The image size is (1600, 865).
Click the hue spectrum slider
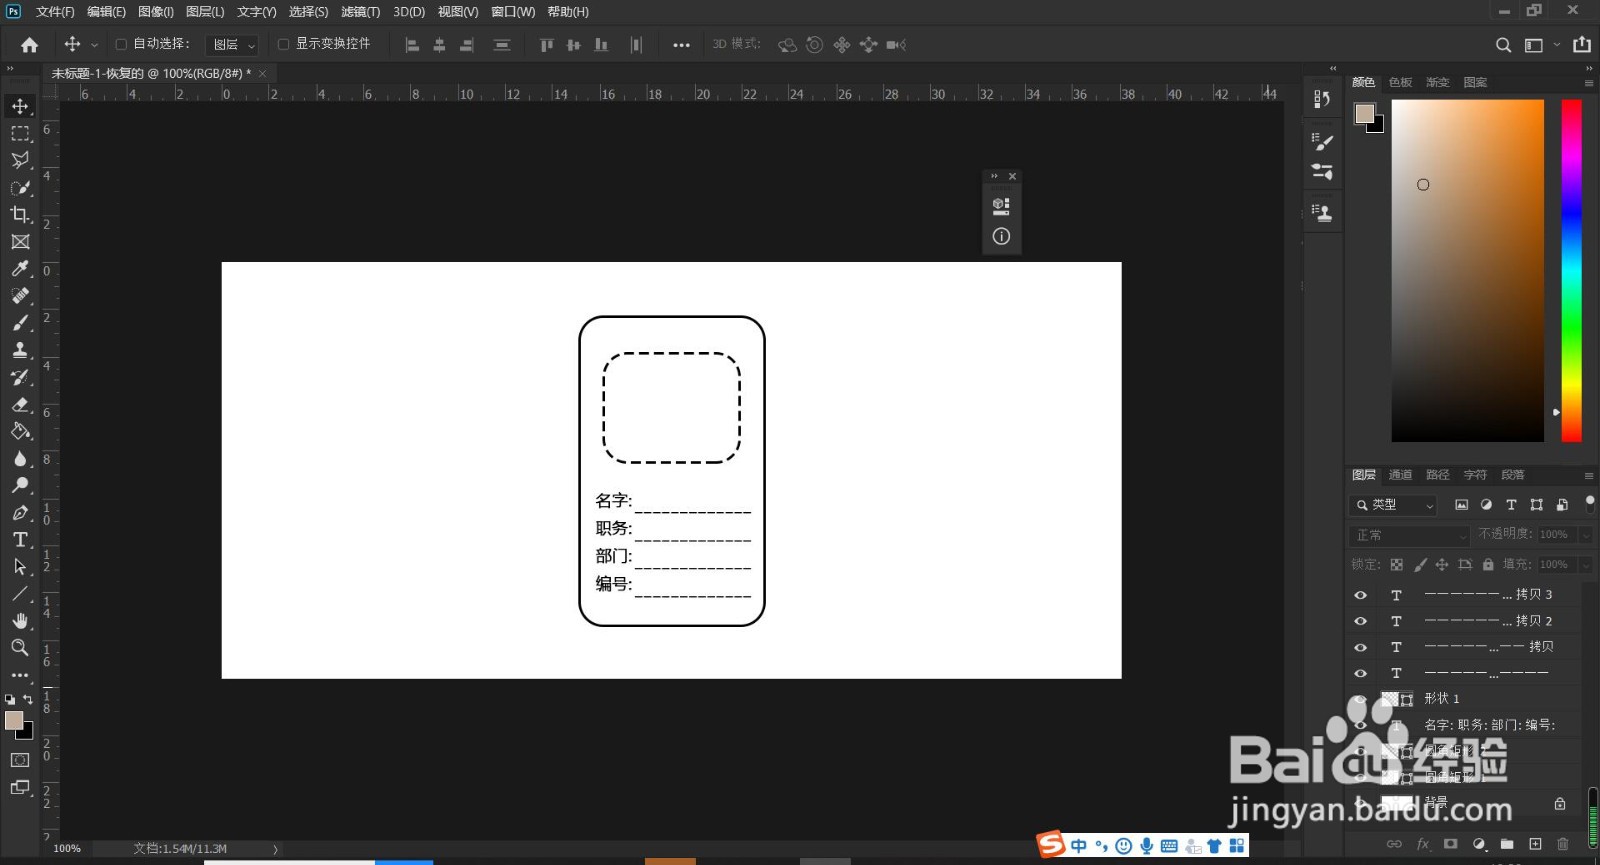pos(1572,270)
